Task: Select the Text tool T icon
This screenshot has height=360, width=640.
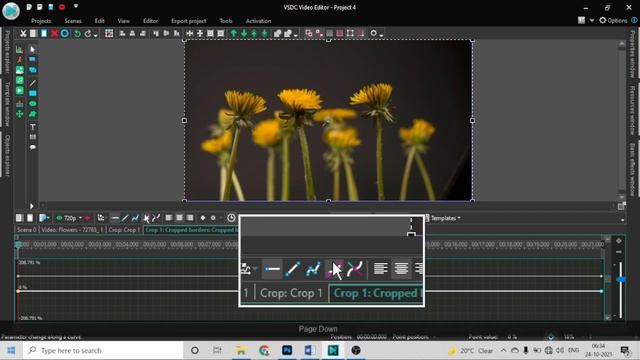Action: coord(33,127)
